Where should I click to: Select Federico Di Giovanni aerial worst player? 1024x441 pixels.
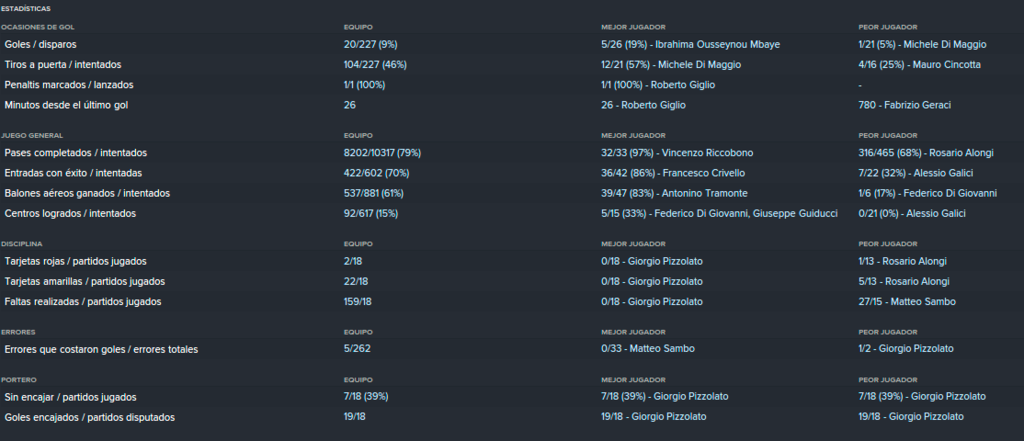927,193
